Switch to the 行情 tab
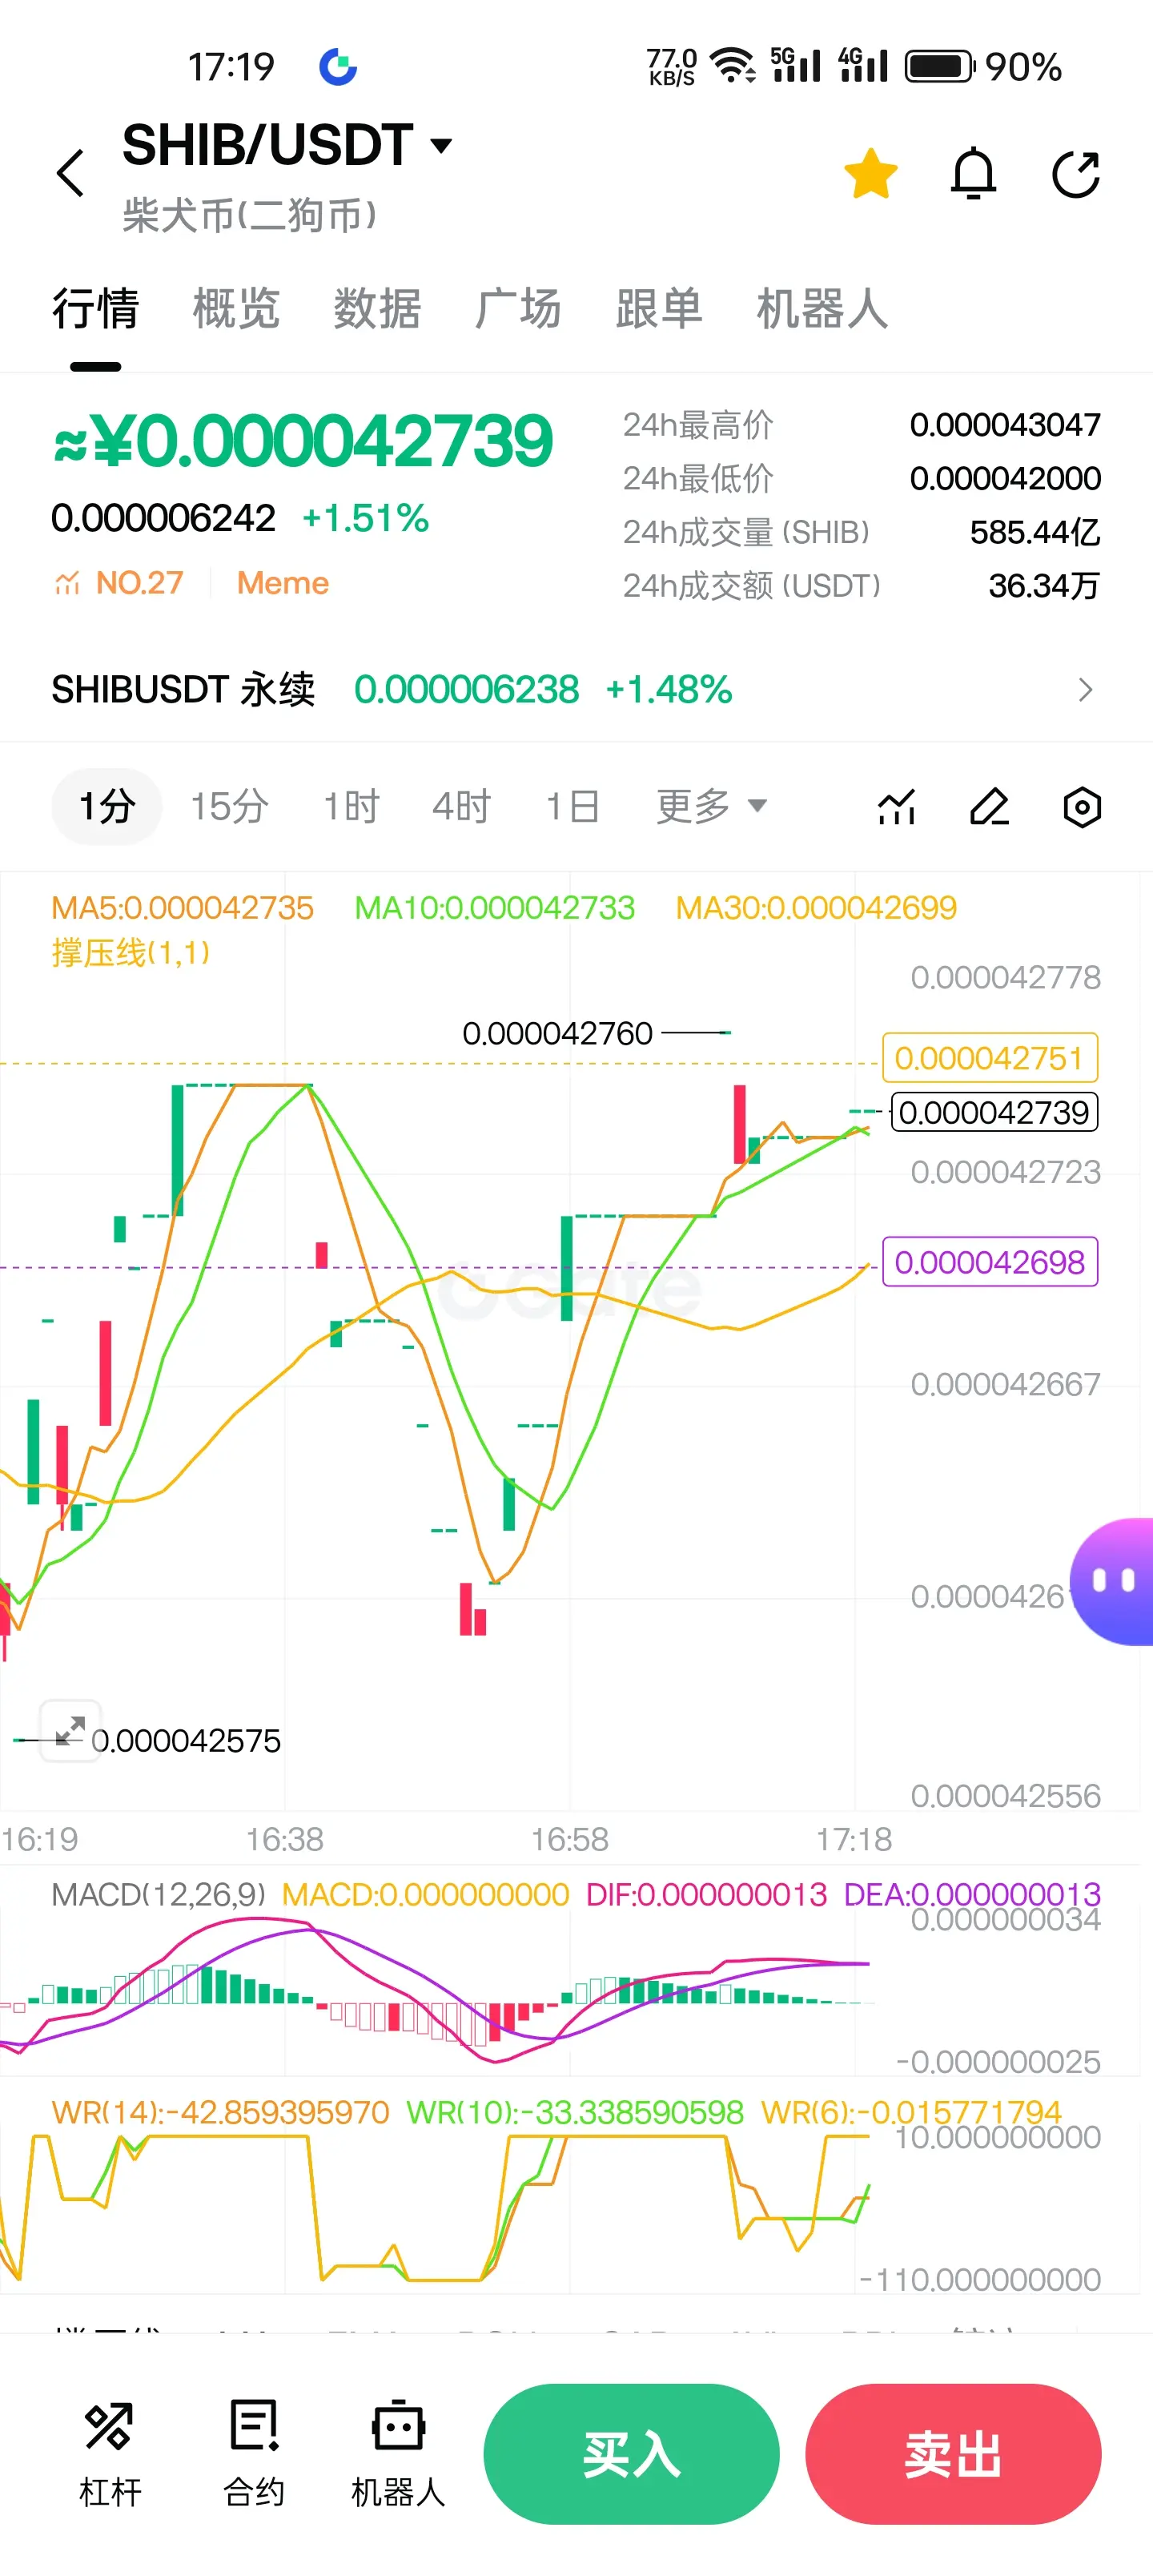The height and width of the screenshot is (2576, 1153). (x=96, y=308)
